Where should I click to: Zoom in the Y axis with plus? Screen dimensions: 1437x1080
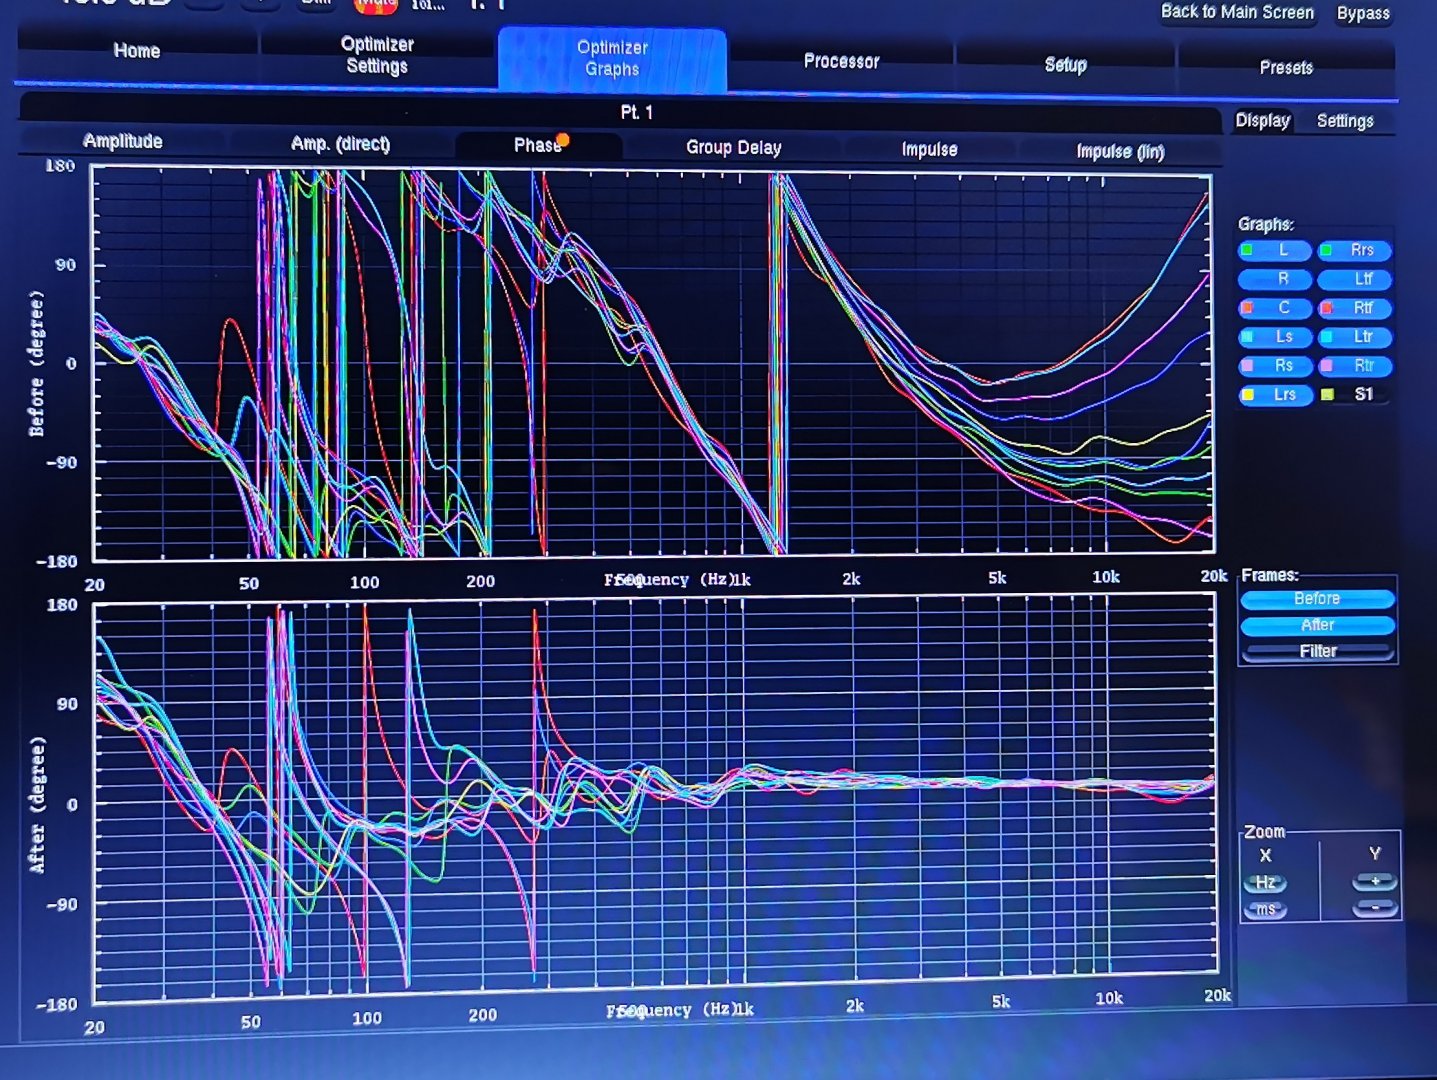pyautogui.click(x=1374, y=882)
